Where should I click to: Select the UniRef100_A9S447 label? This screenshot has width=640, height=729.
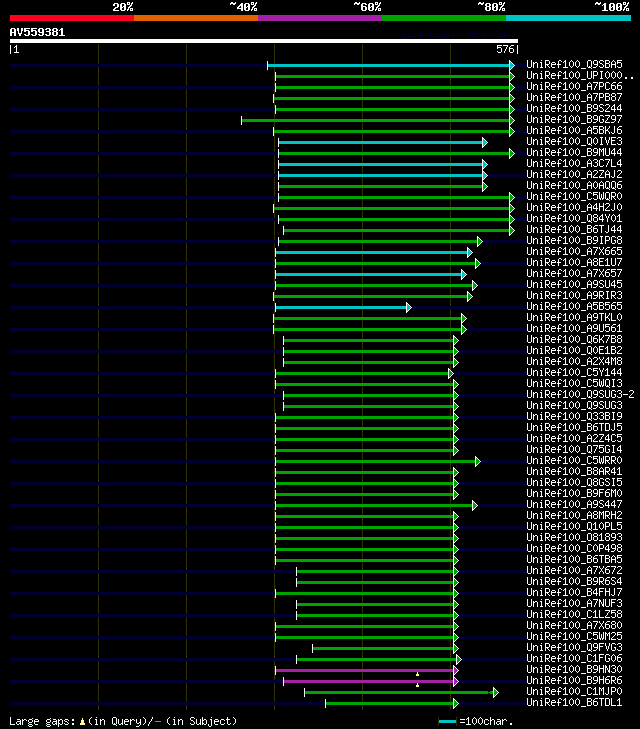tap(574, 504)
